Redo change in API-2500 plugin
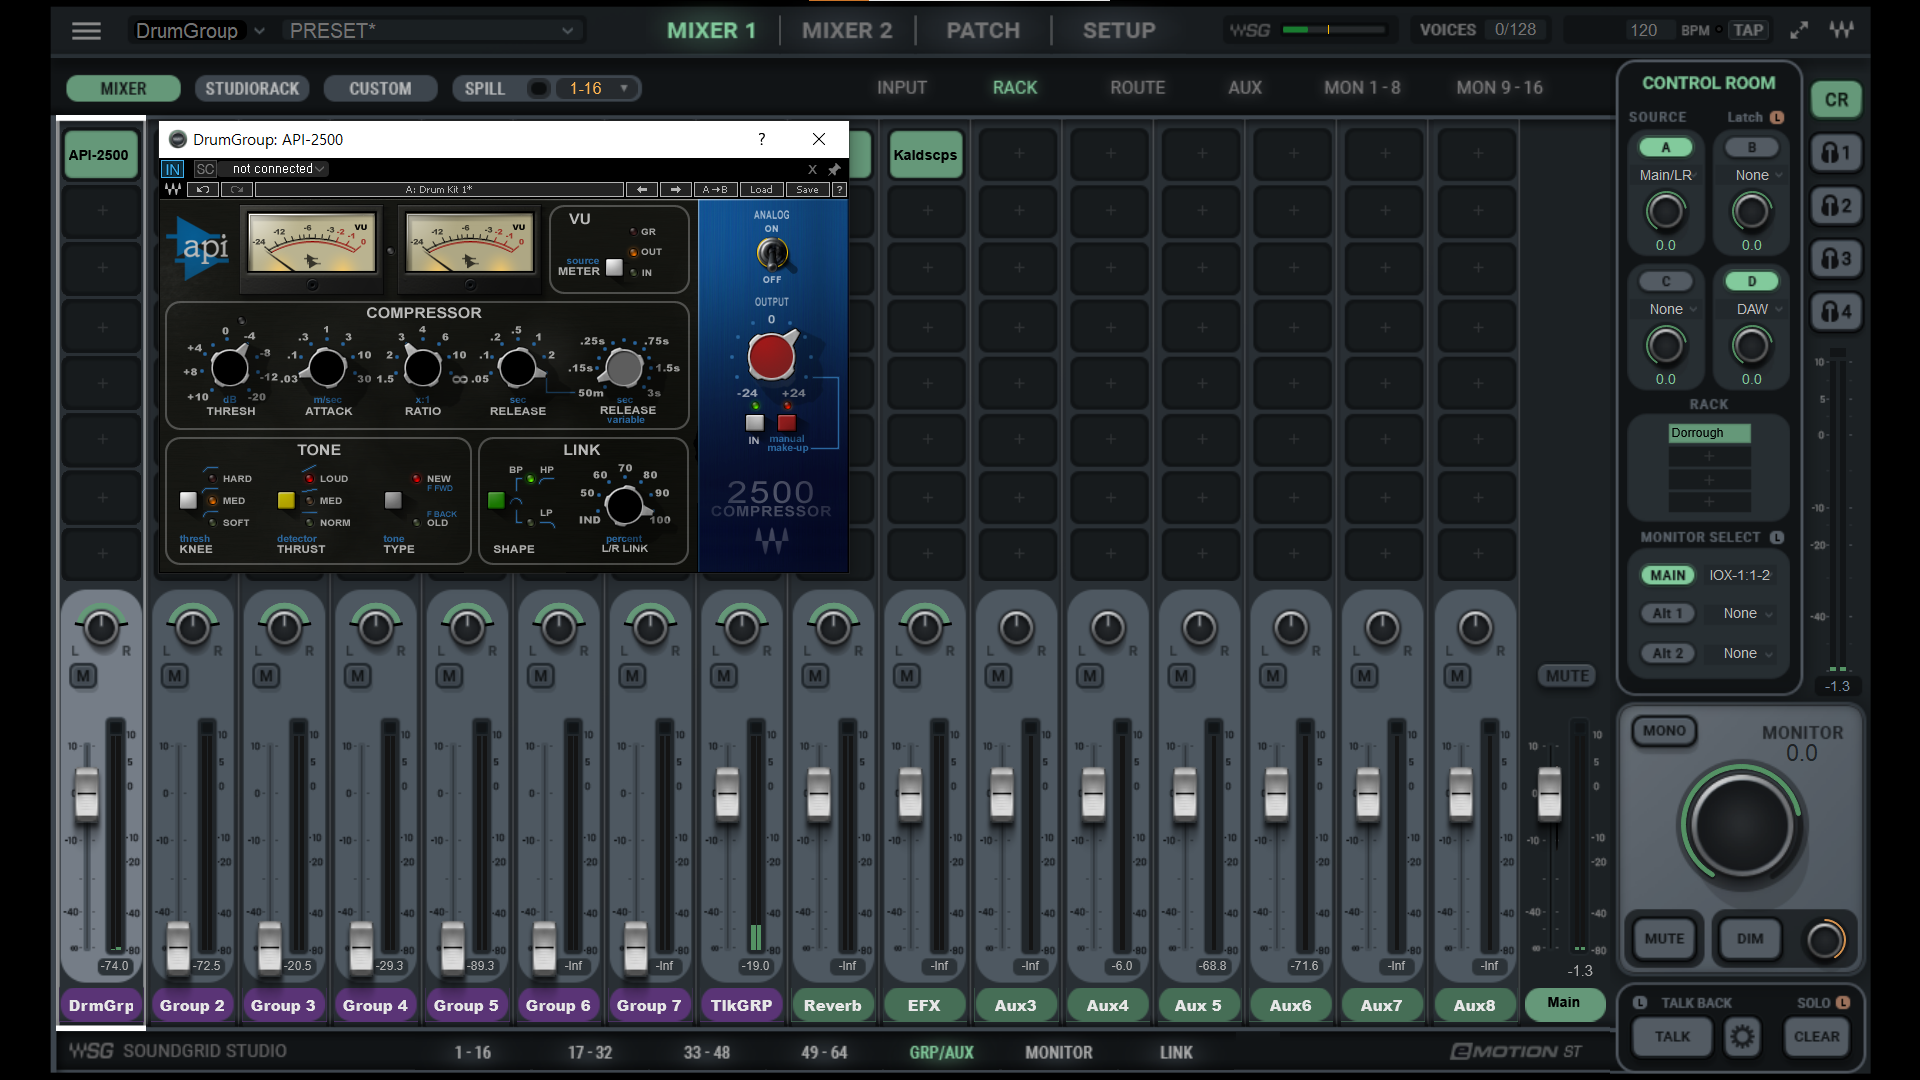Screen dimensions: 1920x1080 tap(237, 189)
